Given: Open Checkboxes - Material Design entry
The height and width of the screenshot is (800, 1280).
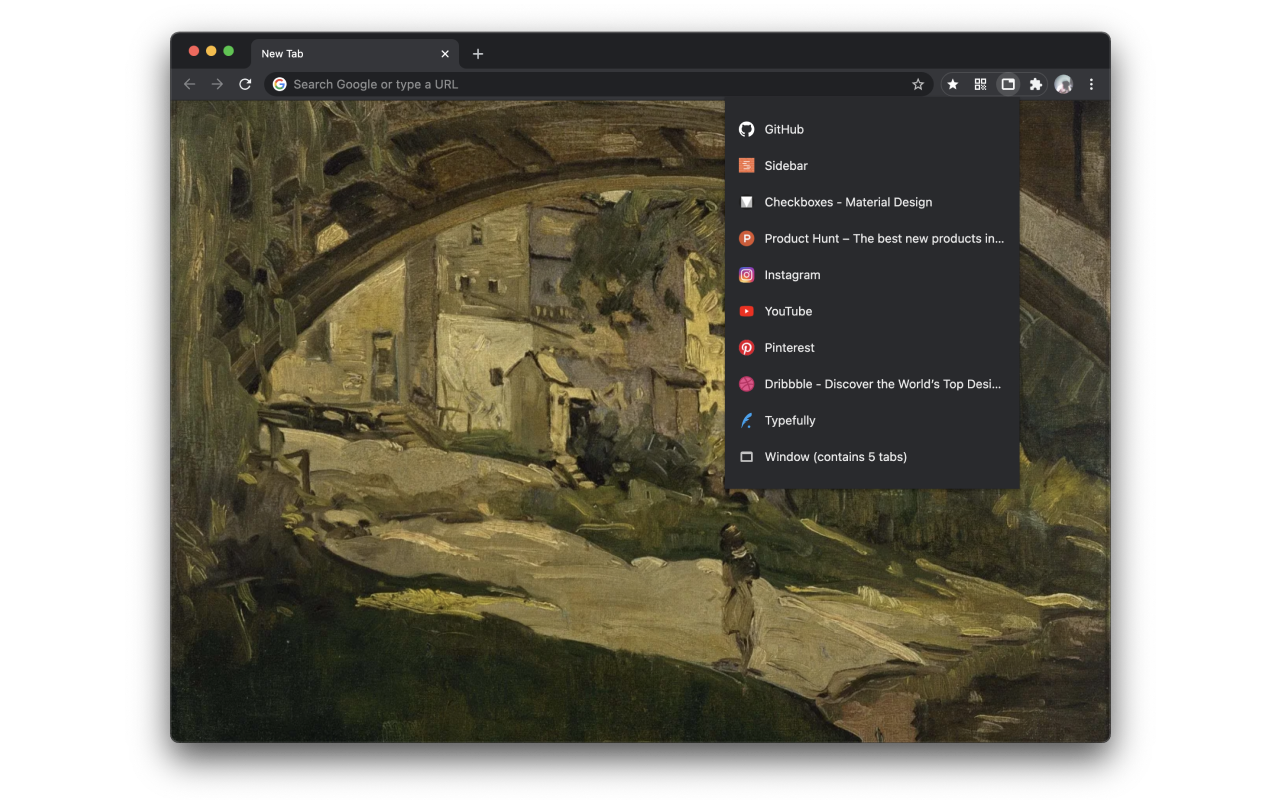Looking at the screenshot, I should point(872,202).
